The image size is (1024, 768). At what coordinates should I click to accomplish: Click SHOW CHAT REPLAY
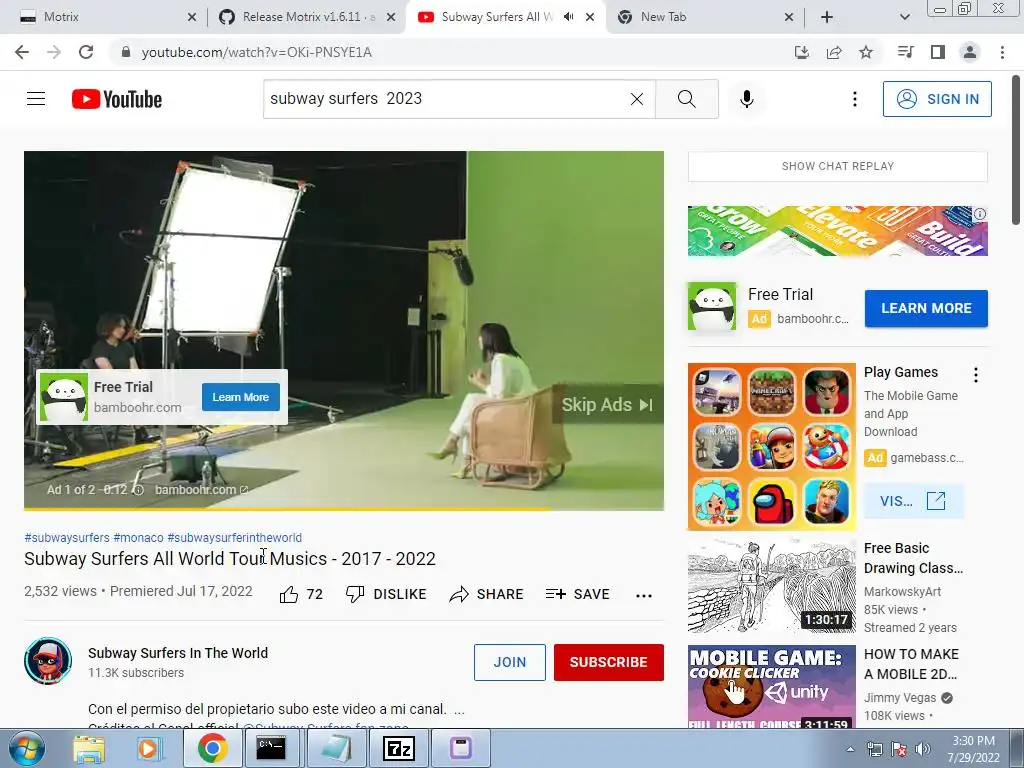838,166
